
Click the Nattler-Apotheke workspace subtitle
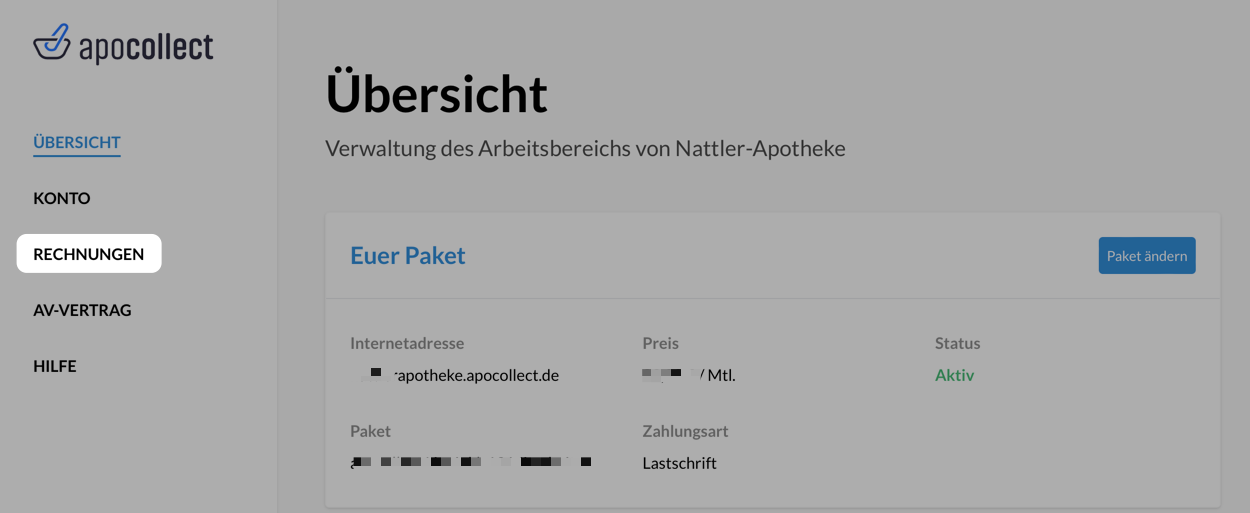[x=585, y=149]
